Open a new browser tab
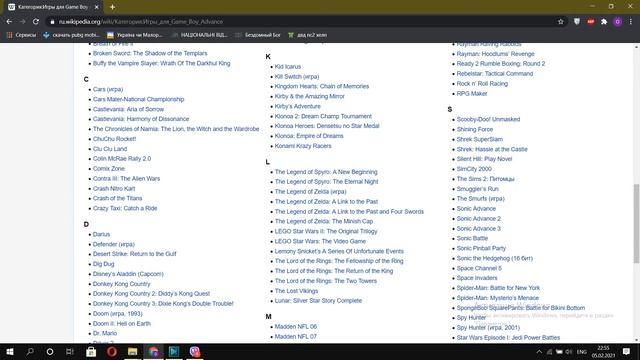 point(112,7)
